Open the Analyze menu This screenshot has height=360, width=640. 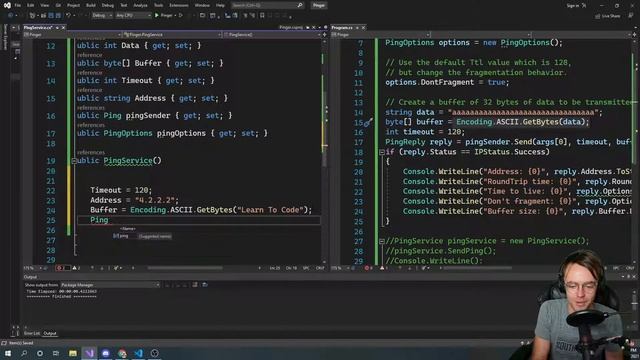140,5
